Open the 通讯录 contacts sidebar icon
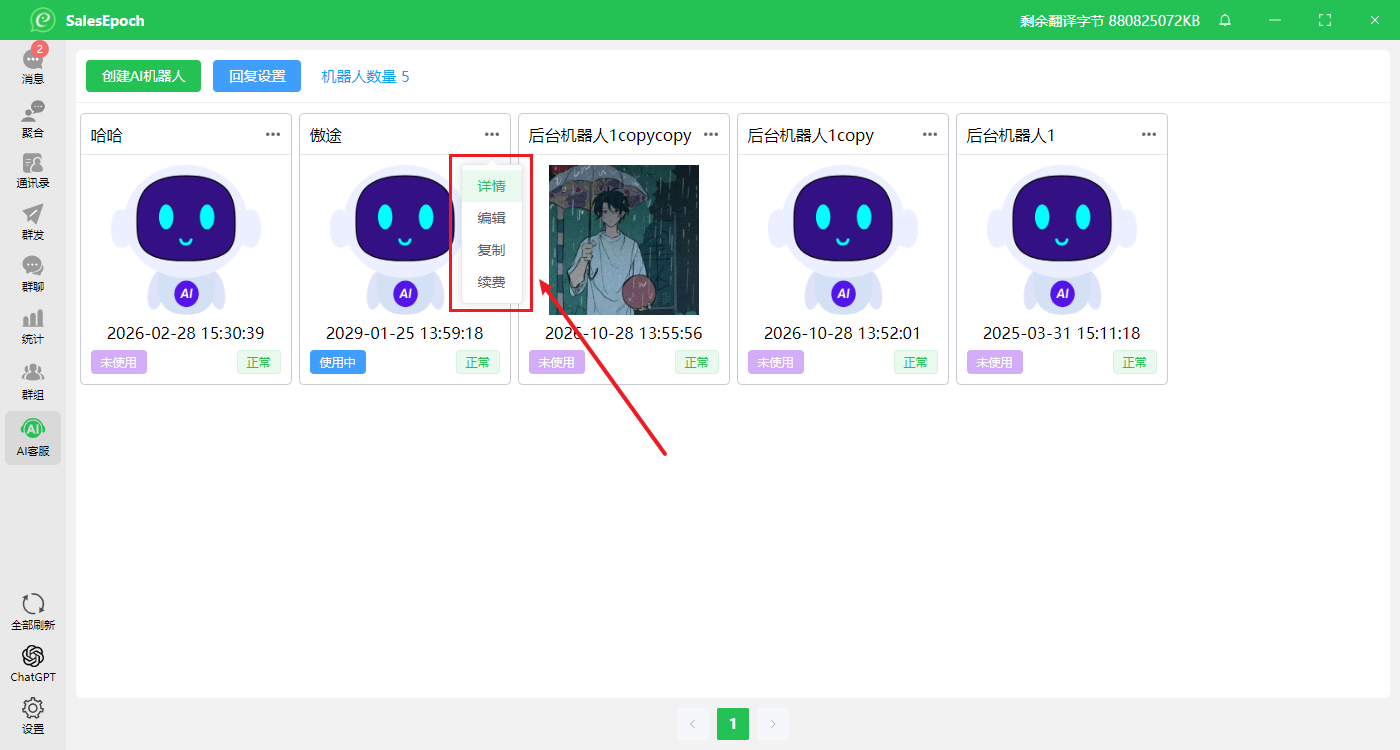 (33, 169)
